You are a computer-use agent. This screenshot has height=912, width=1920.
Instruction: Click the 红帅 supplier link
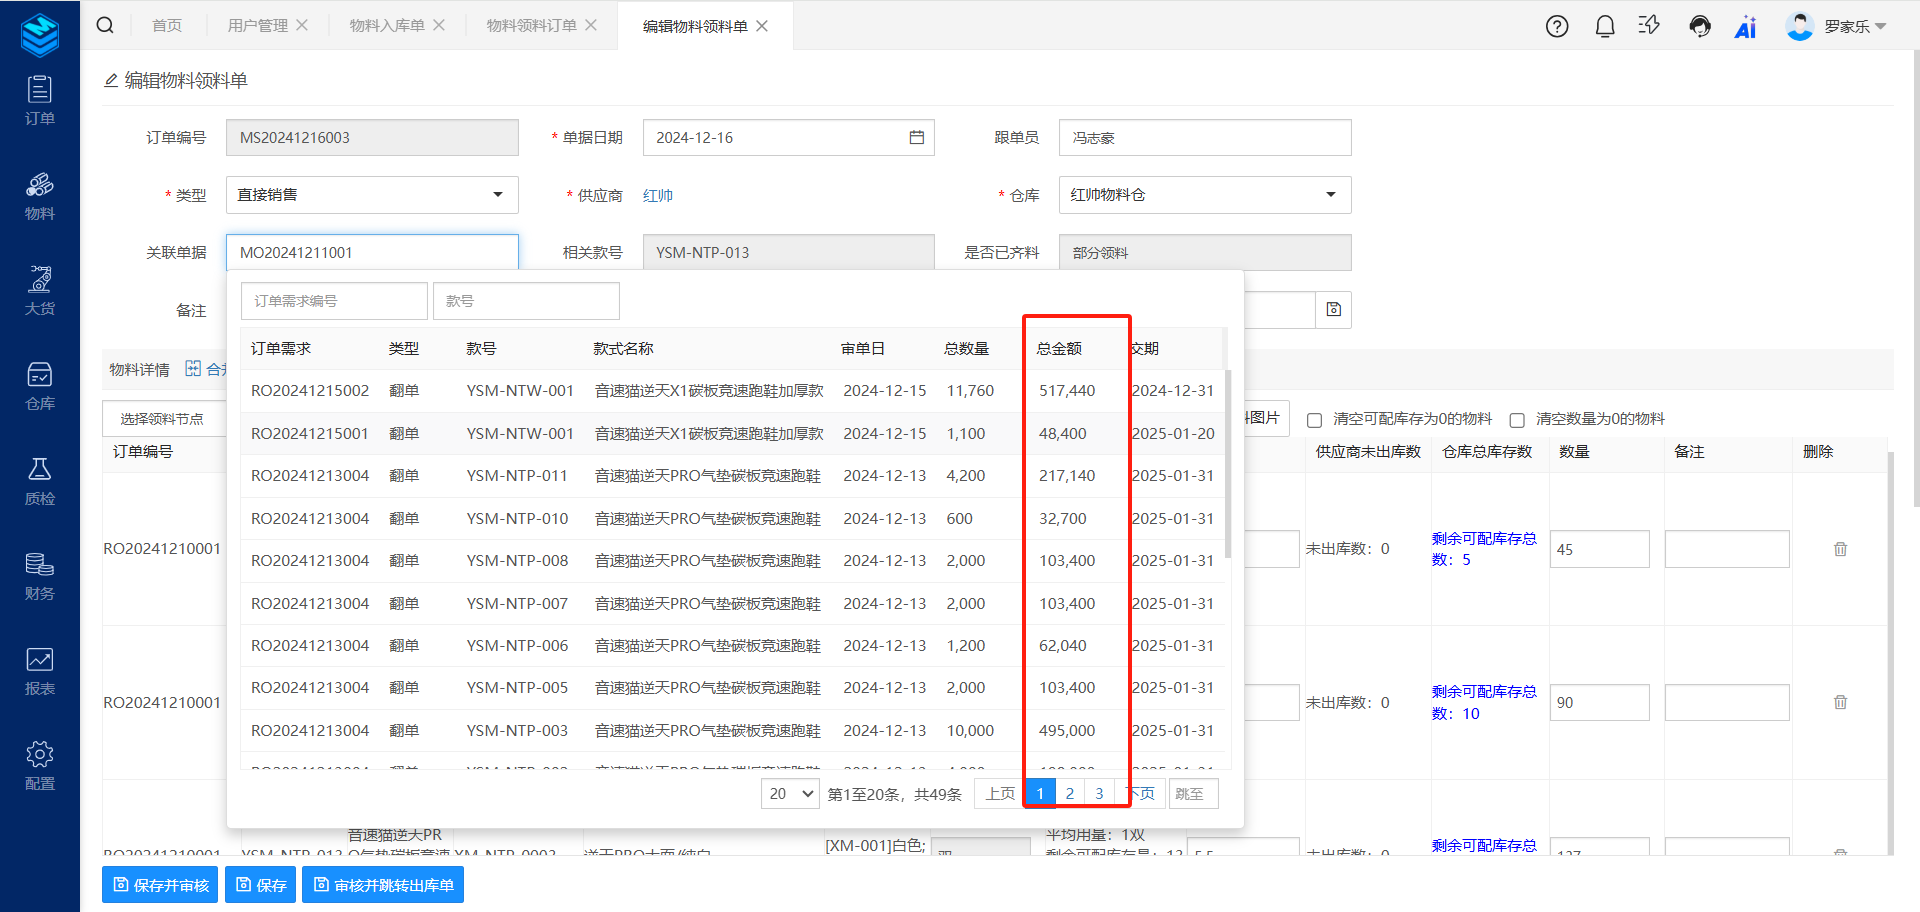[x=657, y=196]
